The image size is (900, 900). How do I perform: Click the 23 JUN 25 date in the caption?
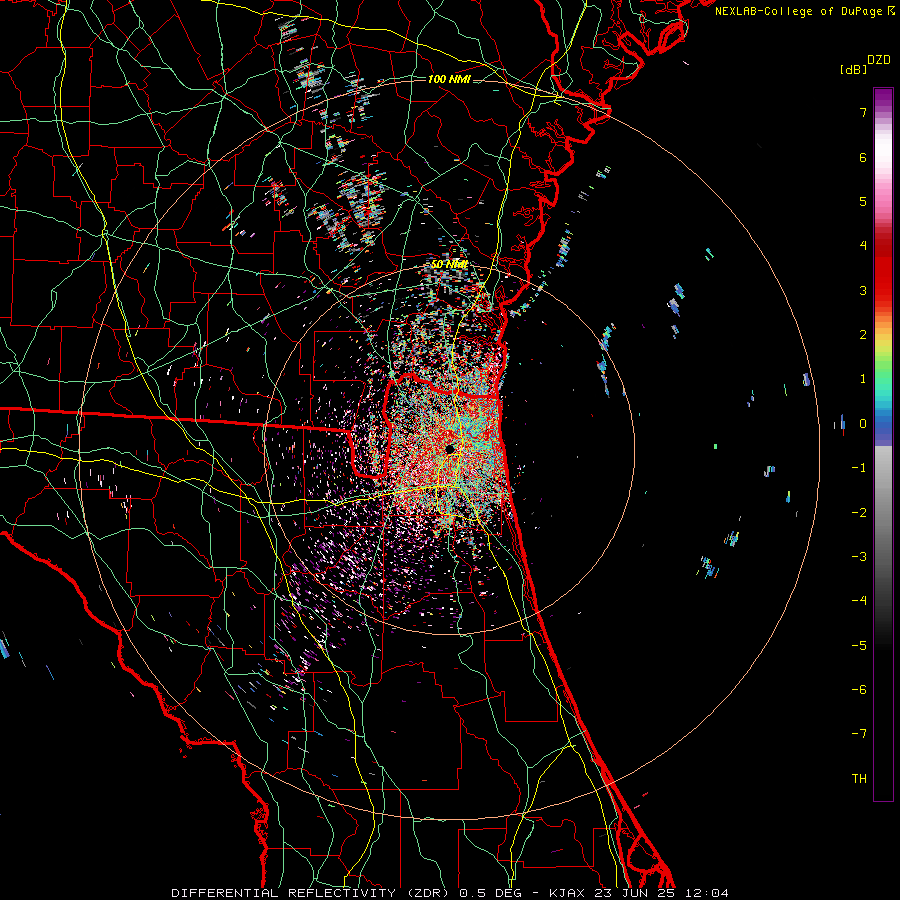(x=634, y=893)
